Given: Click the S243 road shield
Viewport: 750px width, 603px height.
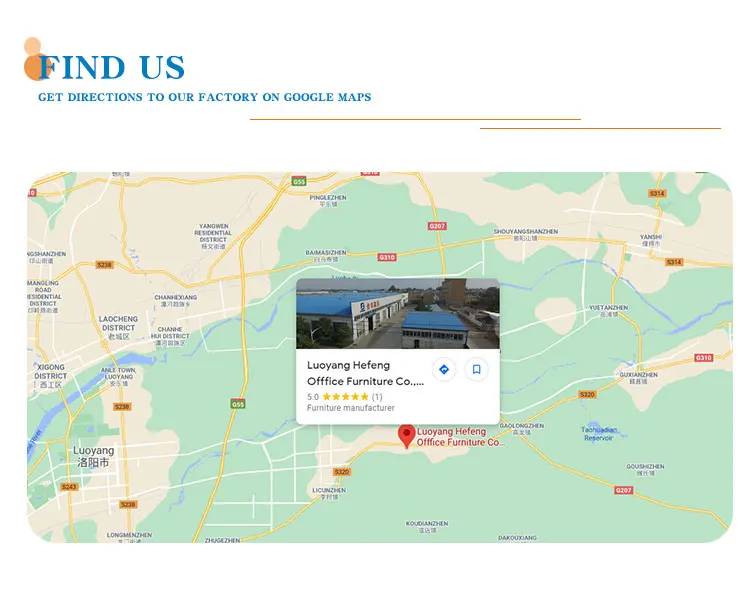Looking at the screenshot, I should 69,487.
